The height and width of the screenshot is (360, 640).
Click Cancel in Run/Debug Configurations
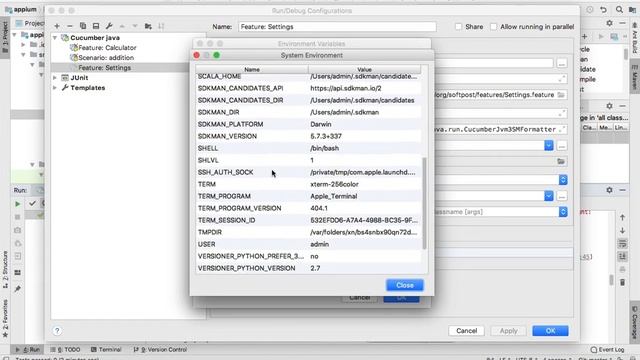[x=467, y=331]
